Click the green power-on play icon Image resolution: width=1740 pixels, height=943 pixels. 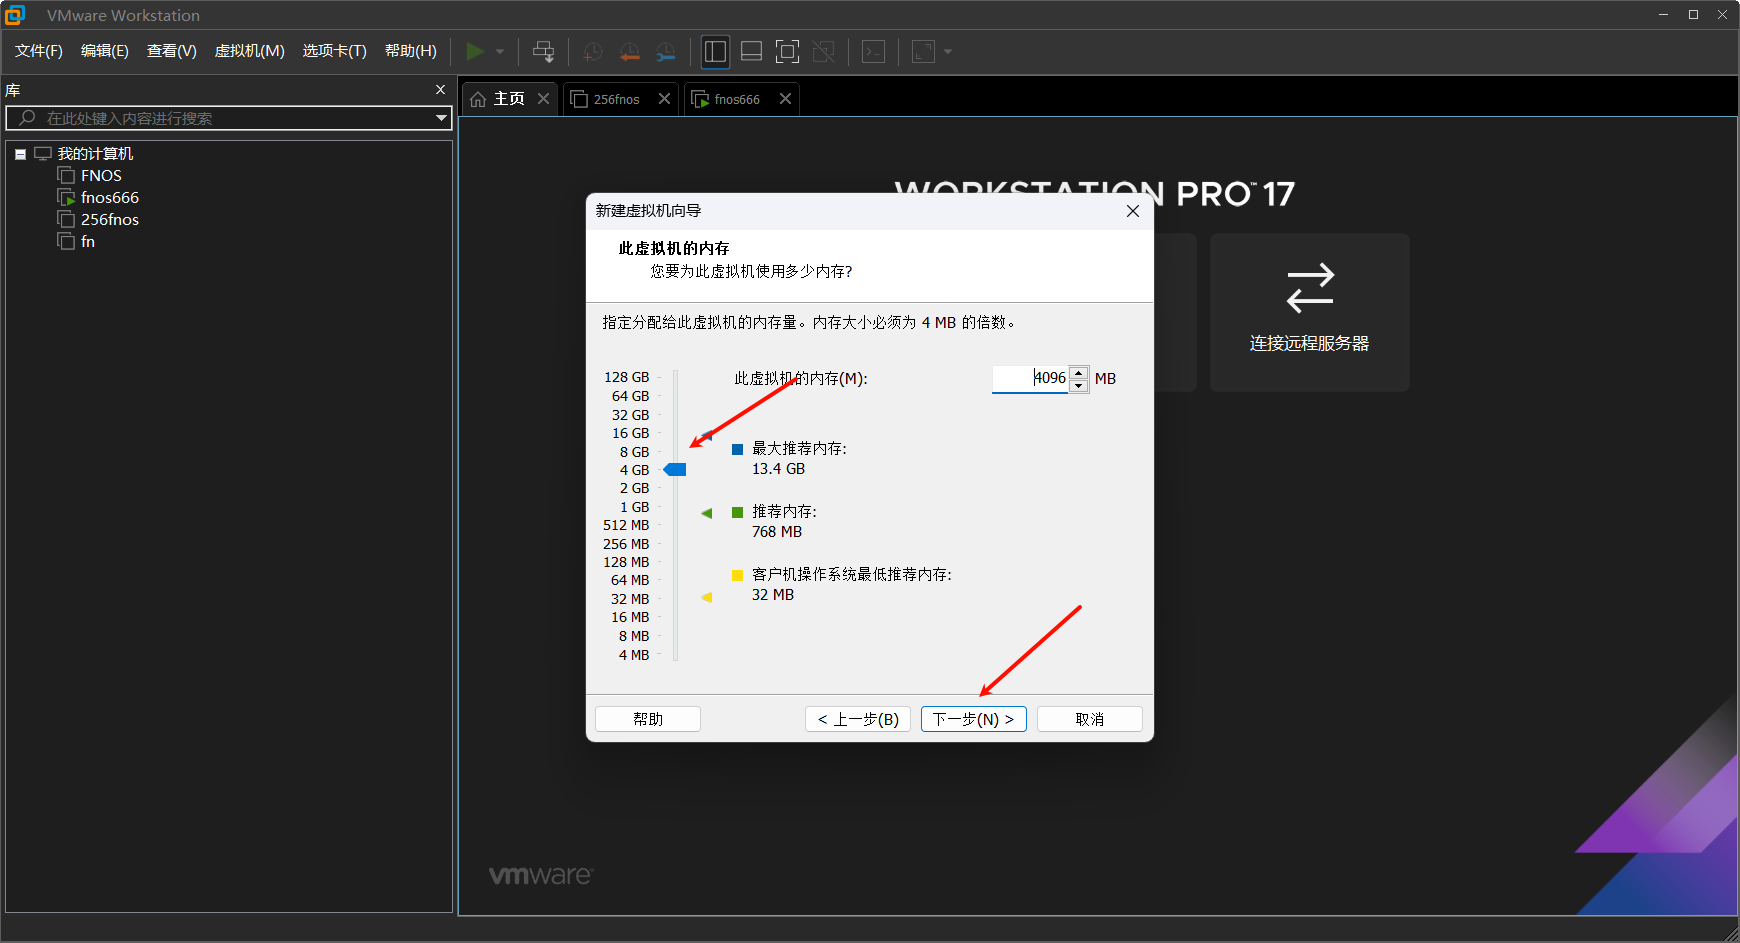click(x=475, y=51)
